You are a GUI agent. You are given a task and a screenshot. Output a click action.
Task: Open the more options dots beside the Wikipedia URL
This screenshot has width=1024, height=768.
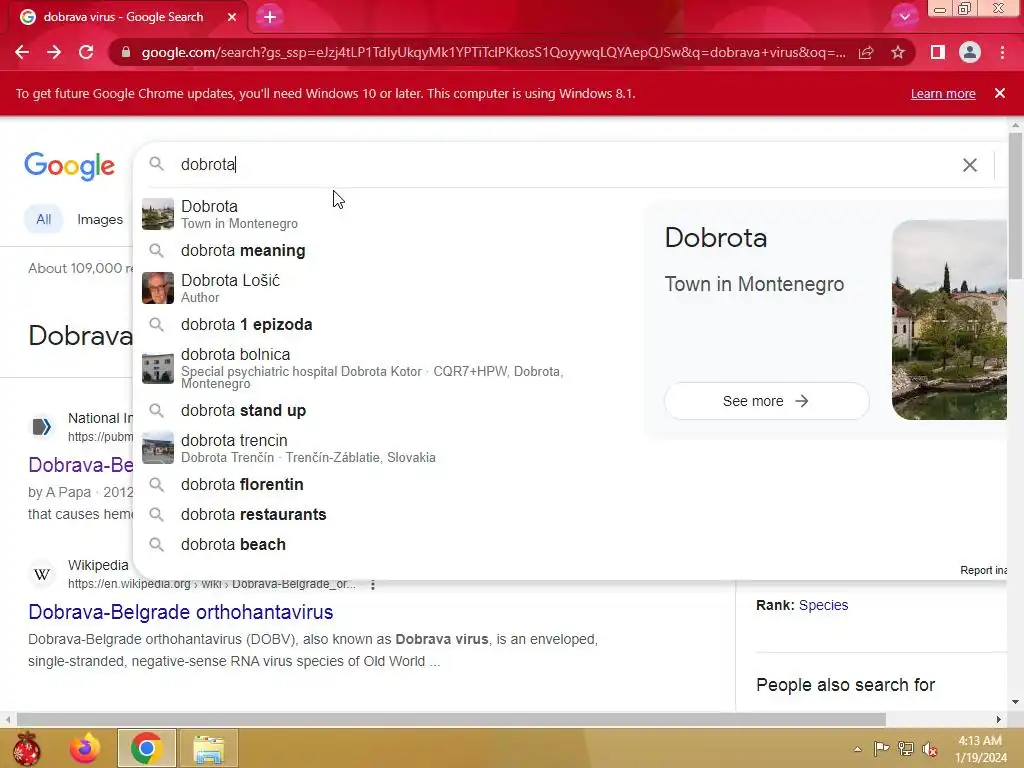coord(373,584)
